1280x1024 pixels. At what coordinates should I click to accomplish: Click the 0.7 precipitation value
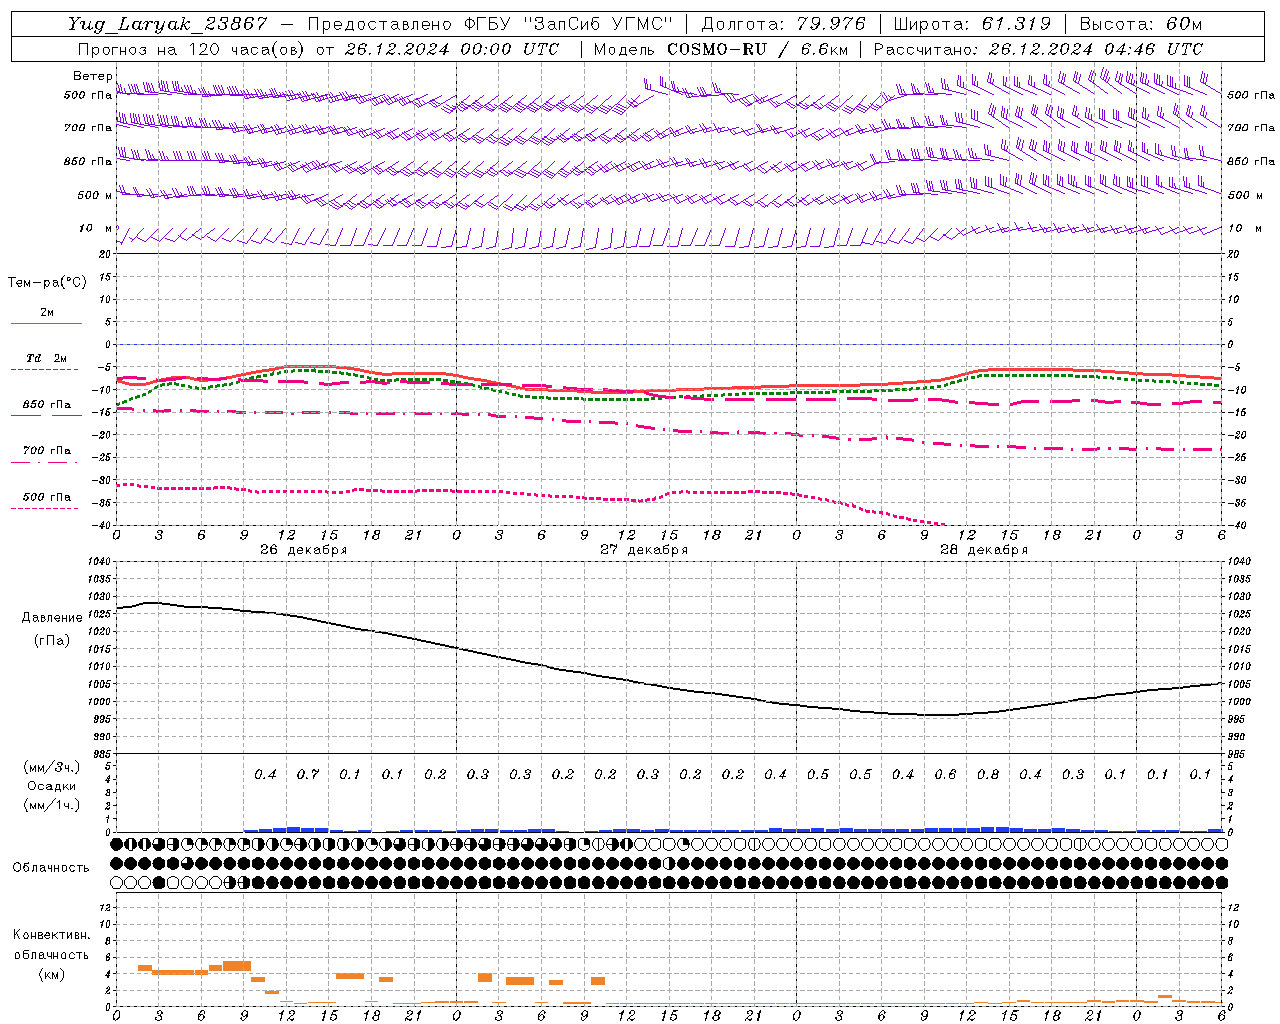pyautogui.click(x=308, y=775)
